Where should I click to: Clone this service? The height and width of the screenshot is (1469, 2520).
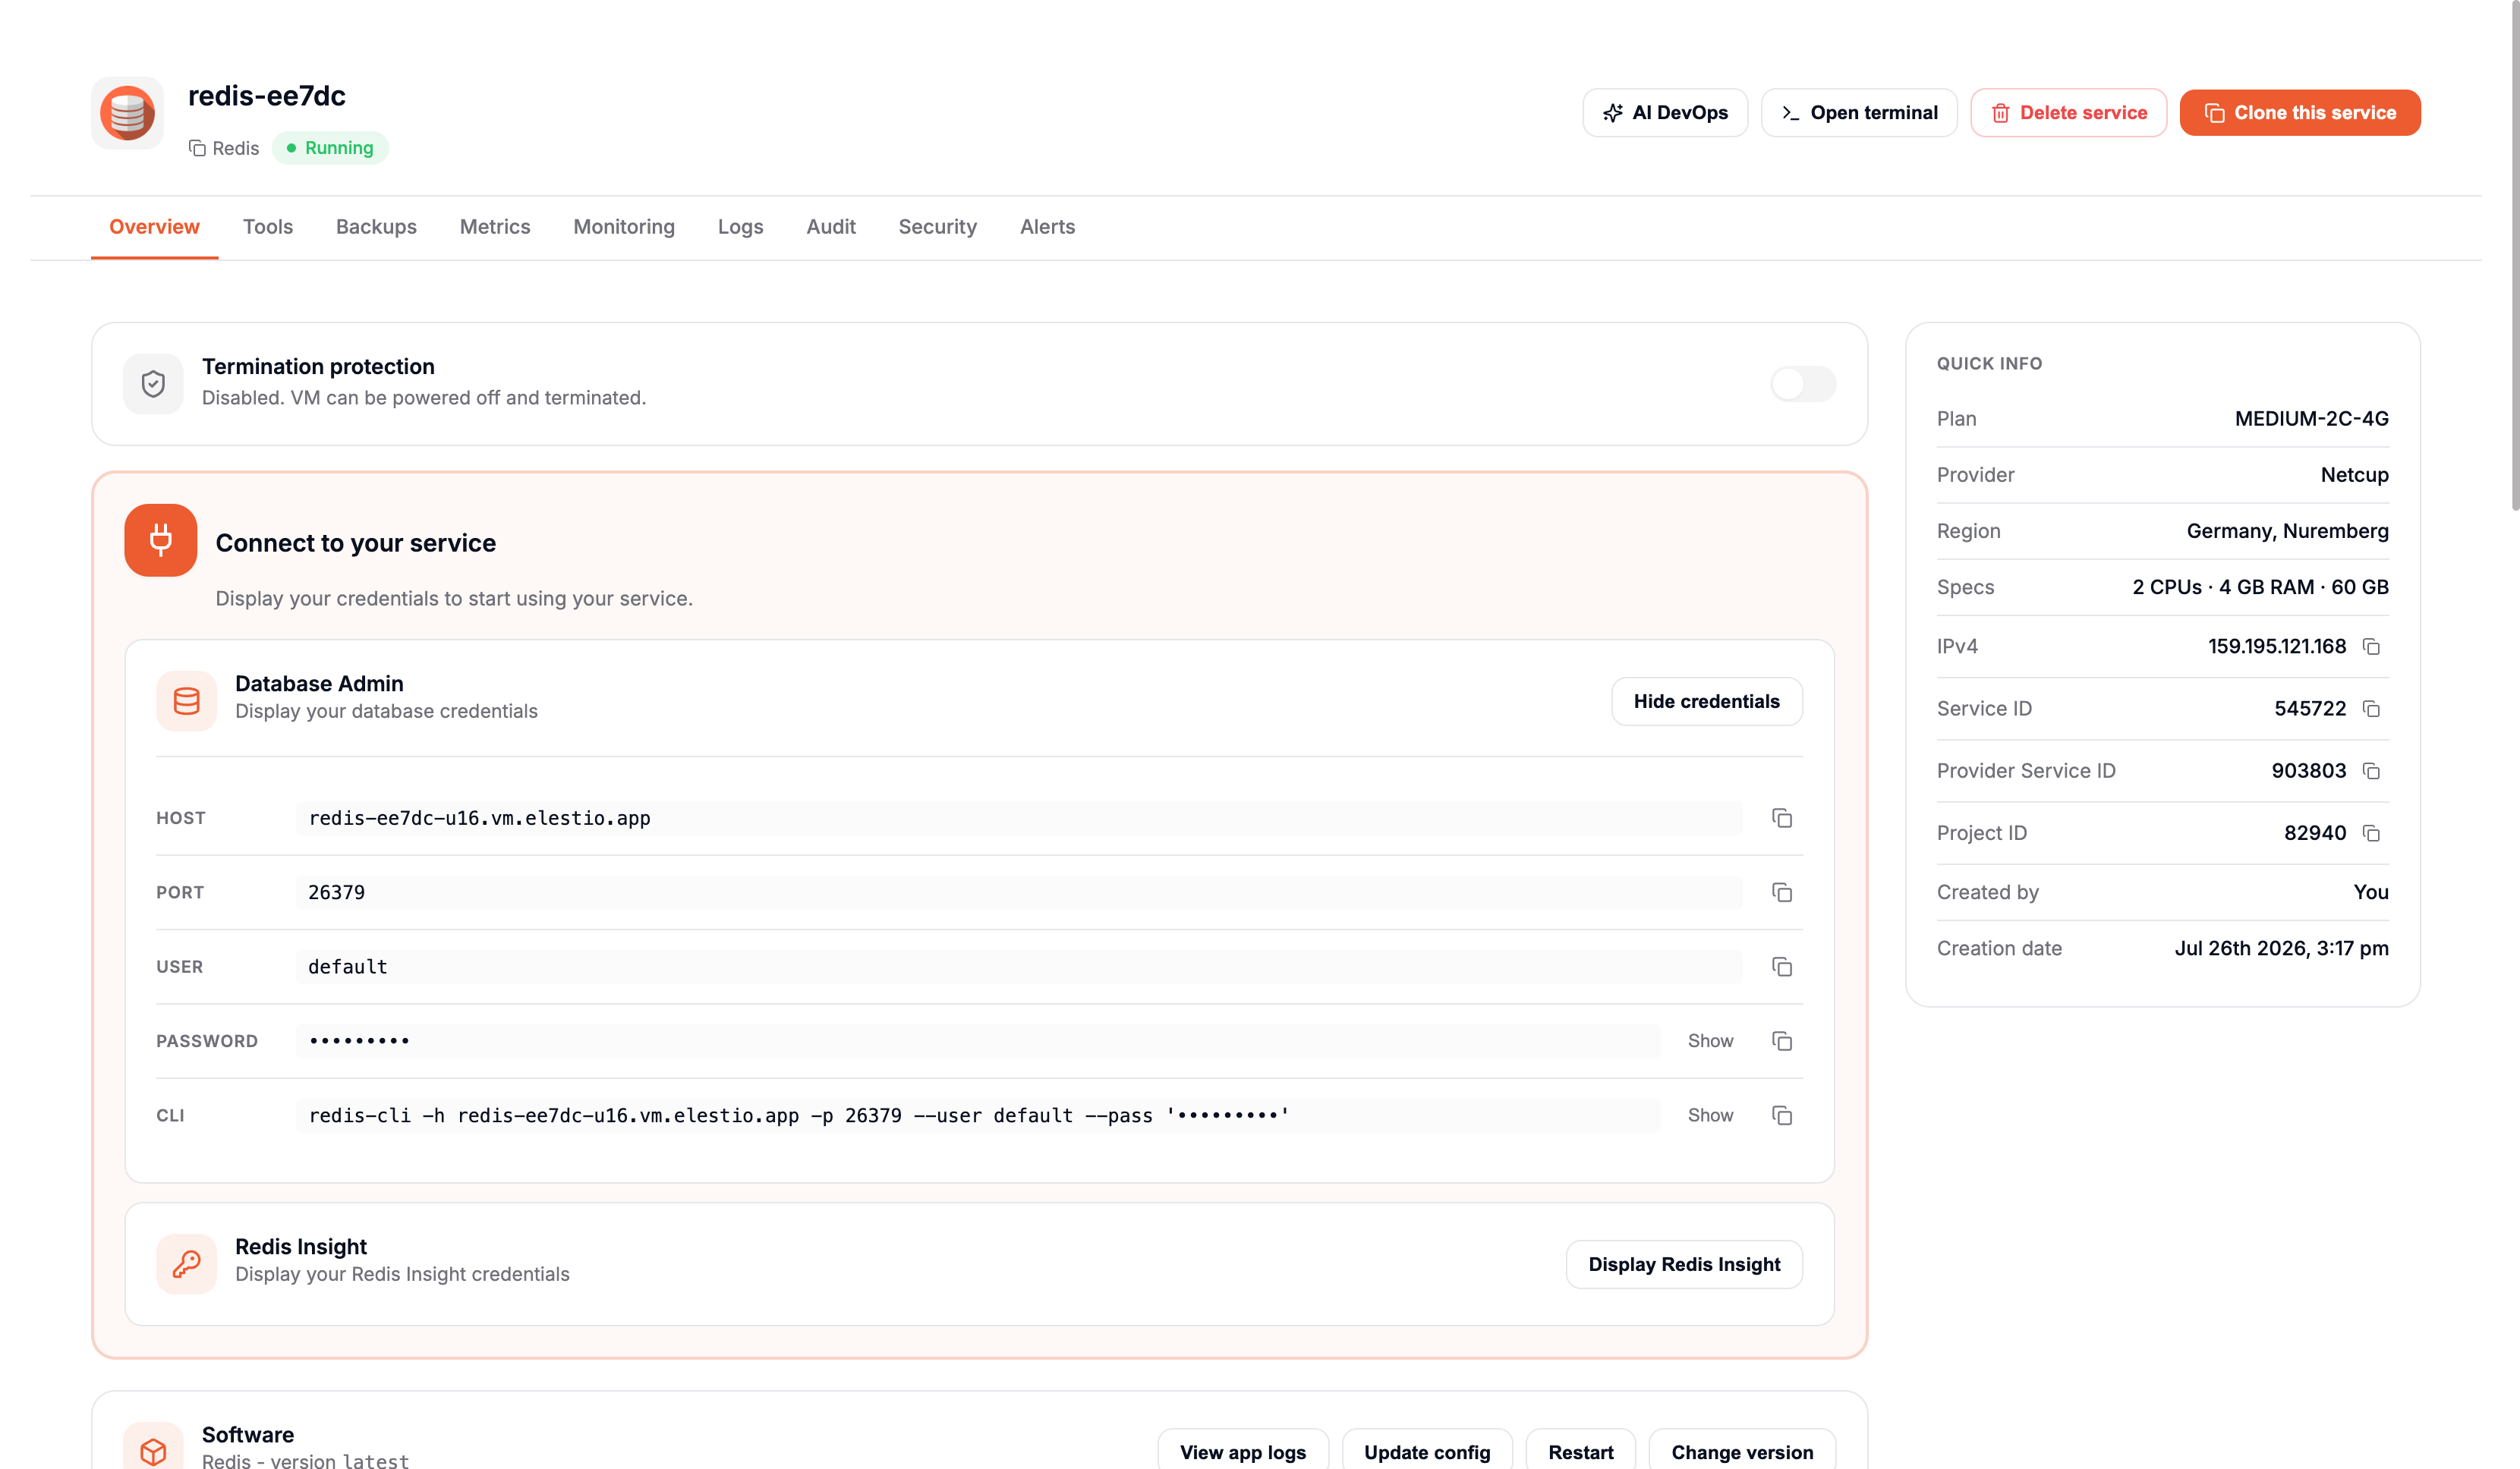tap(2300, 113)
